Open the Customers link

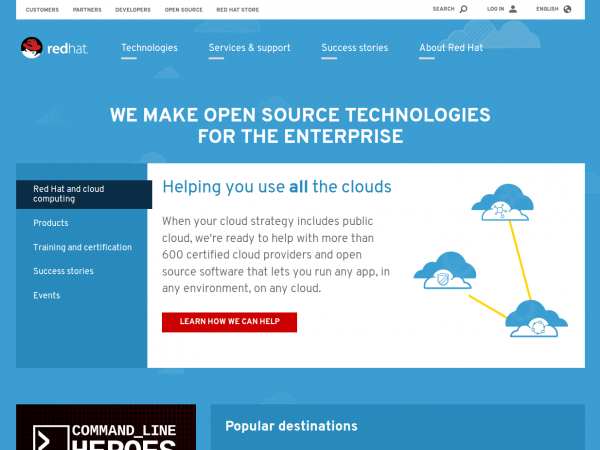tap(42, 10)
